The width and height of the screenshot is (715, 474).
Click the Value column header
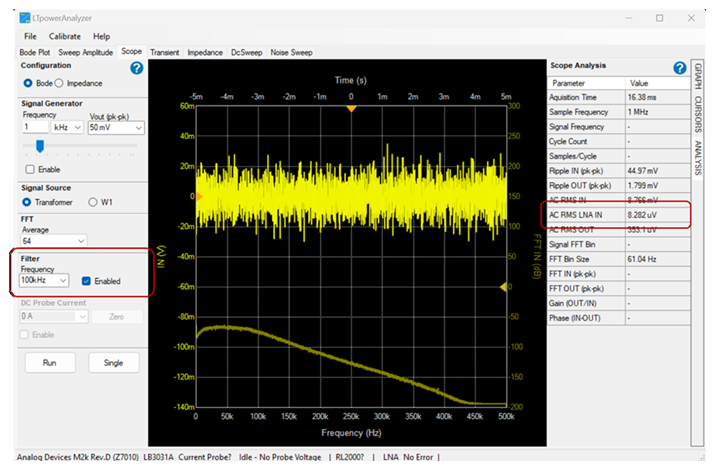tap(658, 83)
